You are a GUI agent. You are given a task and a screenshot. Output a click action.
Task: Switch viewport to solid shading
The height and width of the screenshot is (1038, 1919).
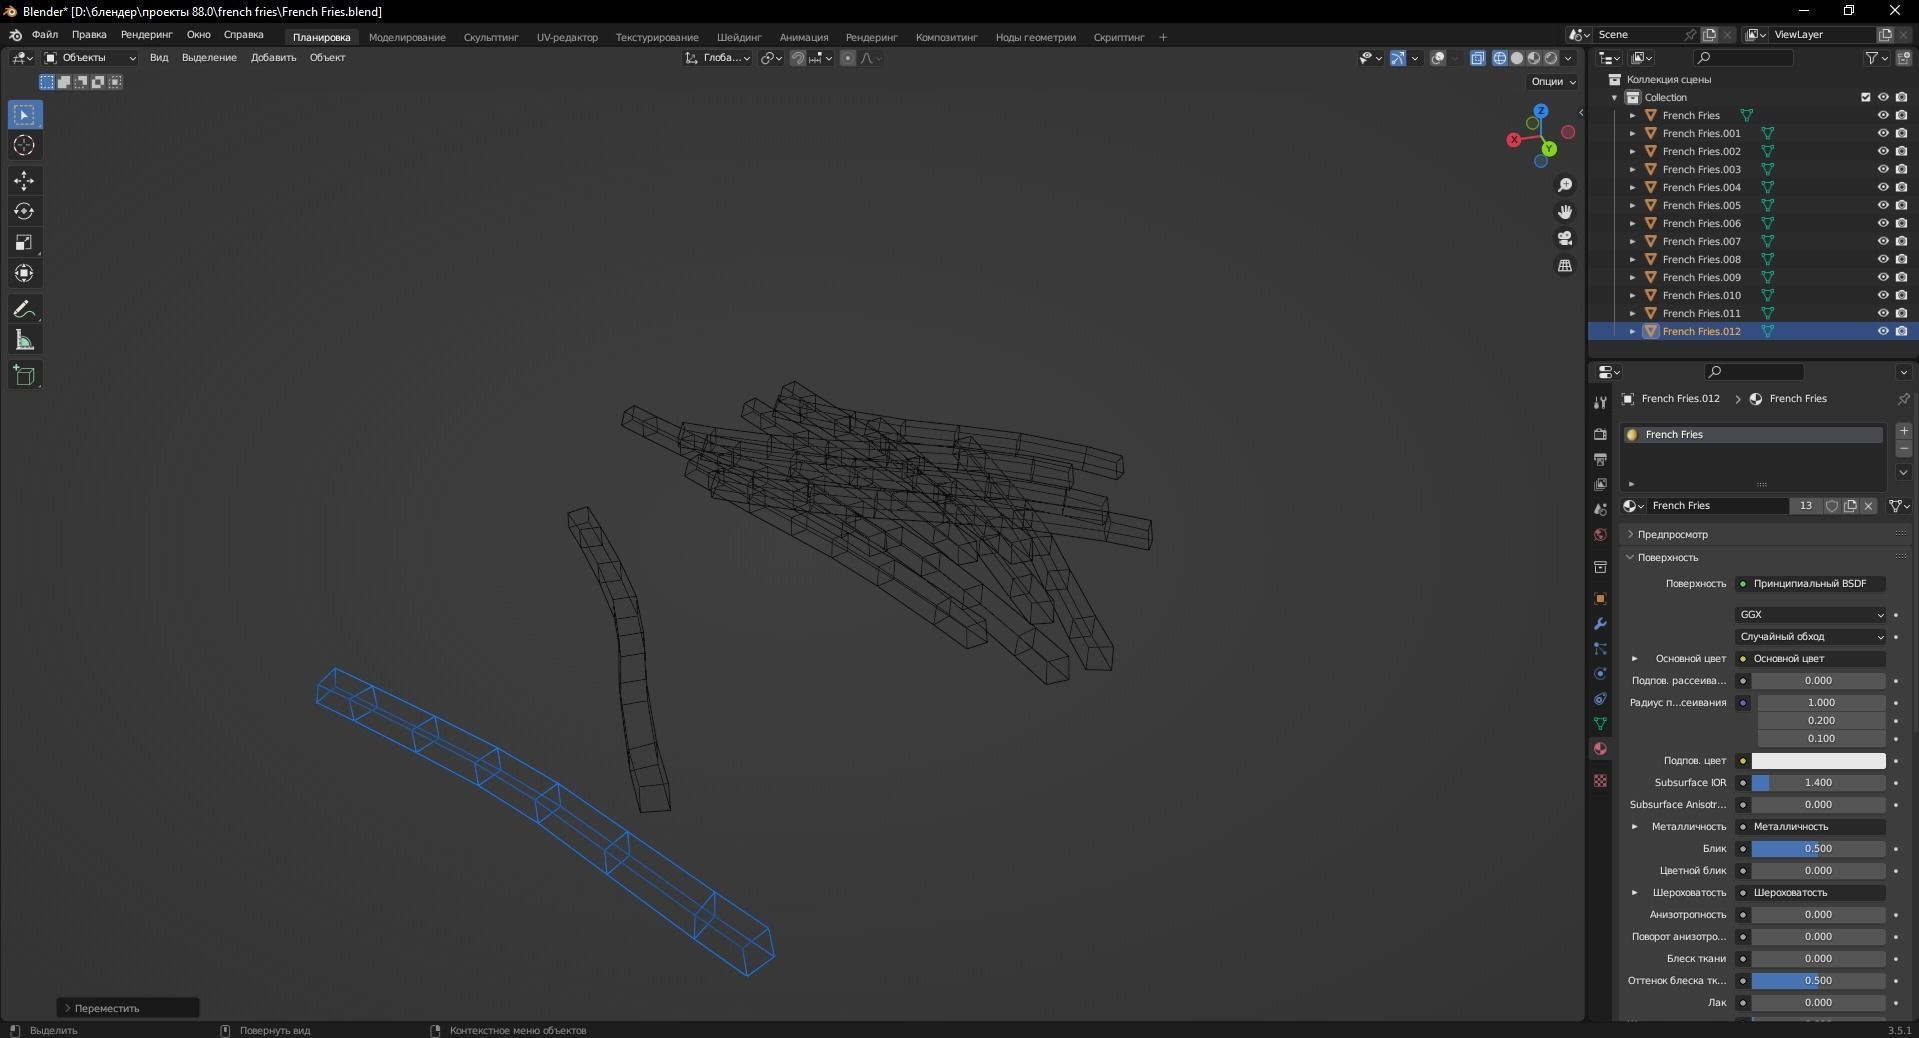click(1517, 58)
